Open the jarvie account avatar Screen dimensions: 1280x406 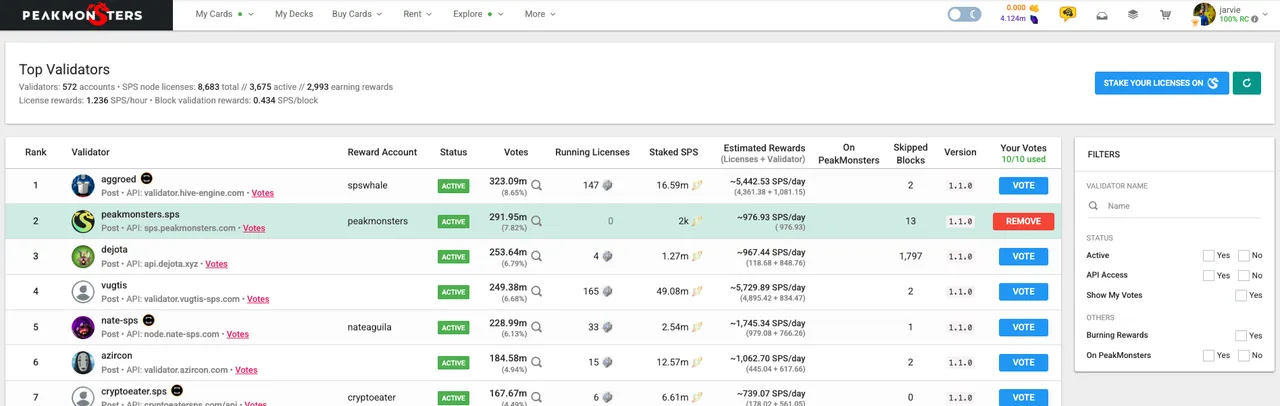click(x=1204, y=14)
